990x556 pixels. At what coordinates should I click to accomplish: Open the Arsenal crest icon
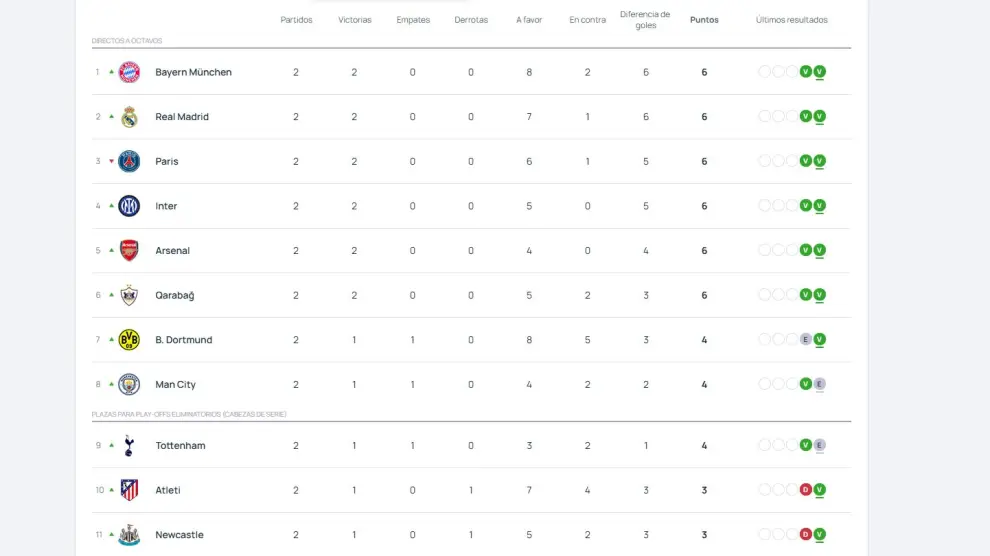(129, 250)
